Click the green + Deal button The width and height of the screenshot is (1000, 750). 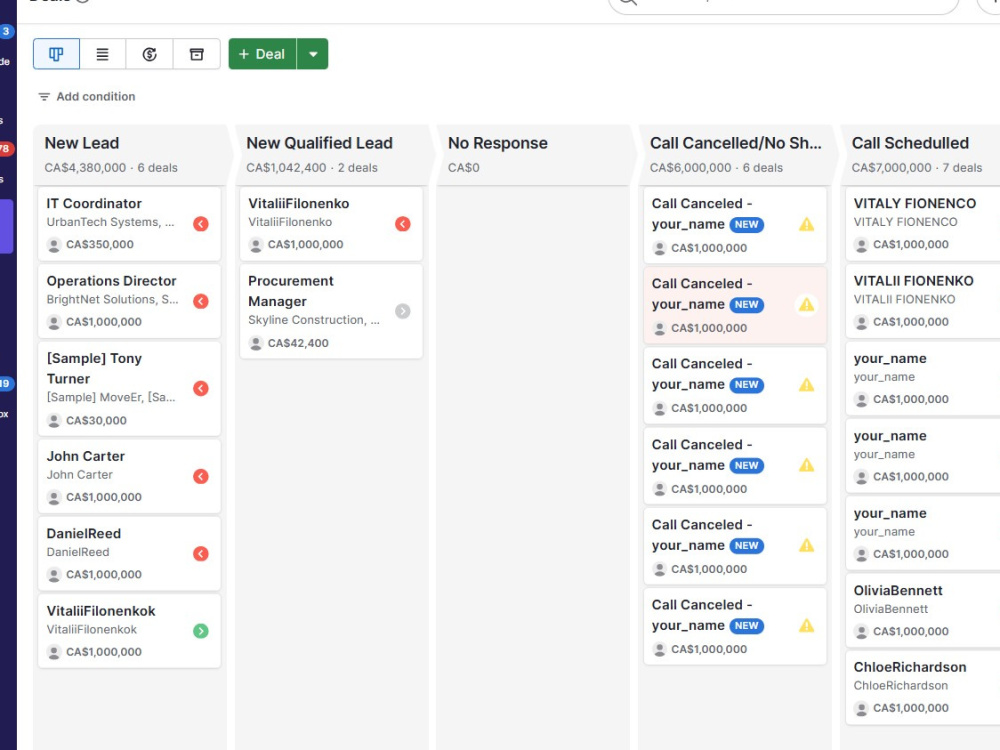pos(262,54)
